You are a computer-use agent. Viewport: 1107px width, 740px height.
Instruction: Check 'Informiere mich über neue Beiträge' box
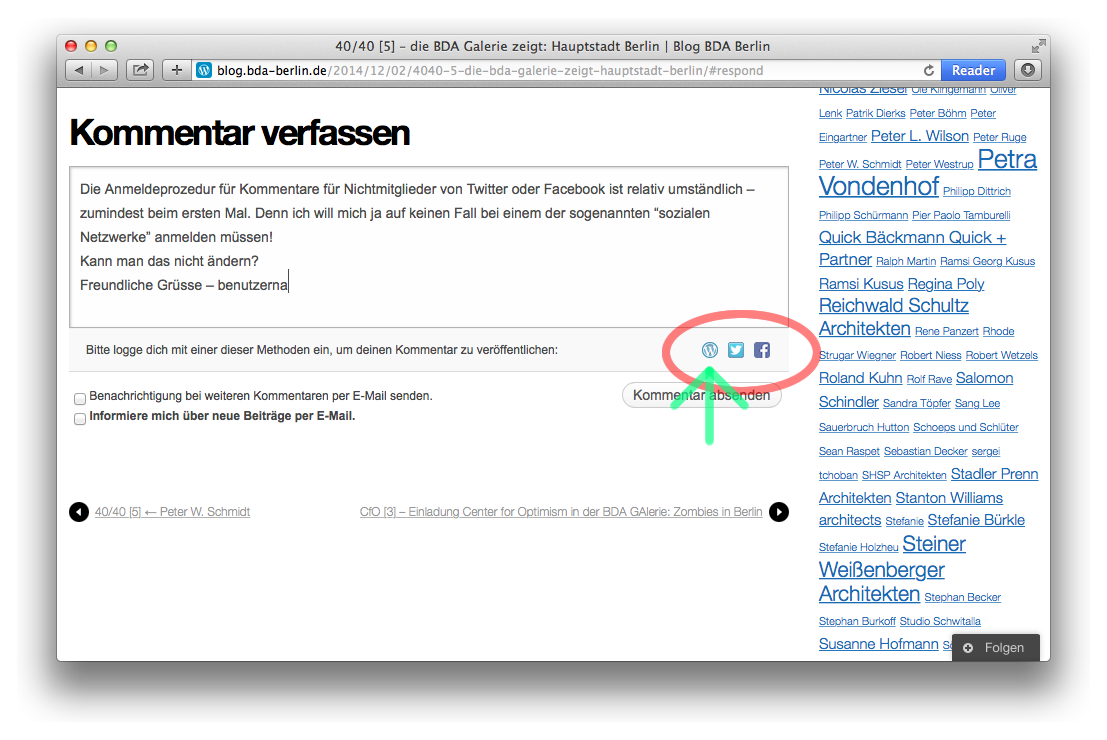[x=80, y=419]
